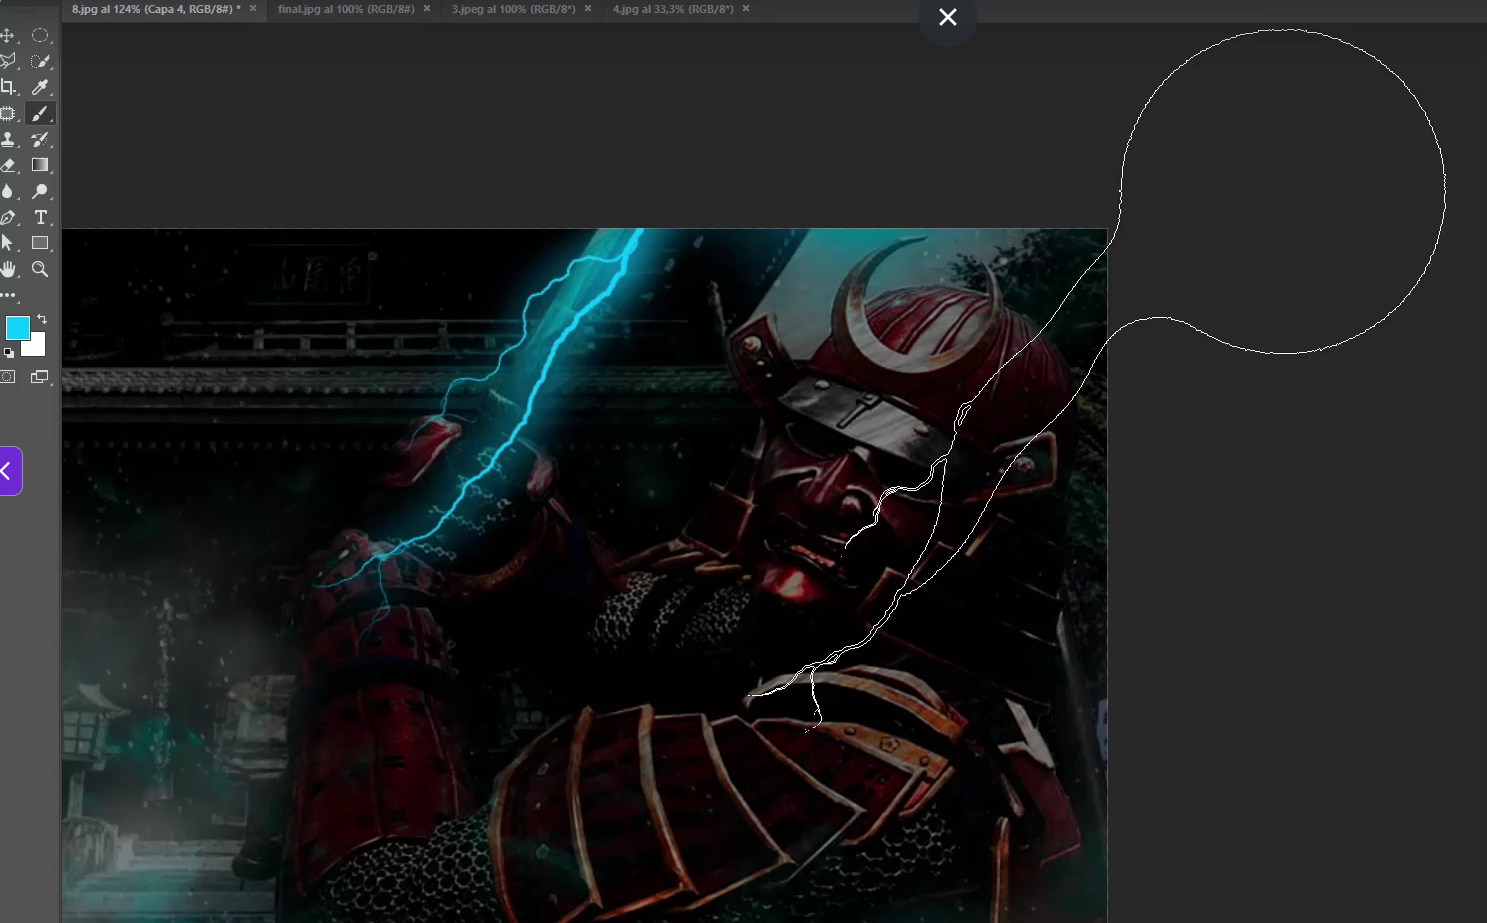1487x923 pixels.
Task: Select the Eraser tool
Action: pos(8,165)
